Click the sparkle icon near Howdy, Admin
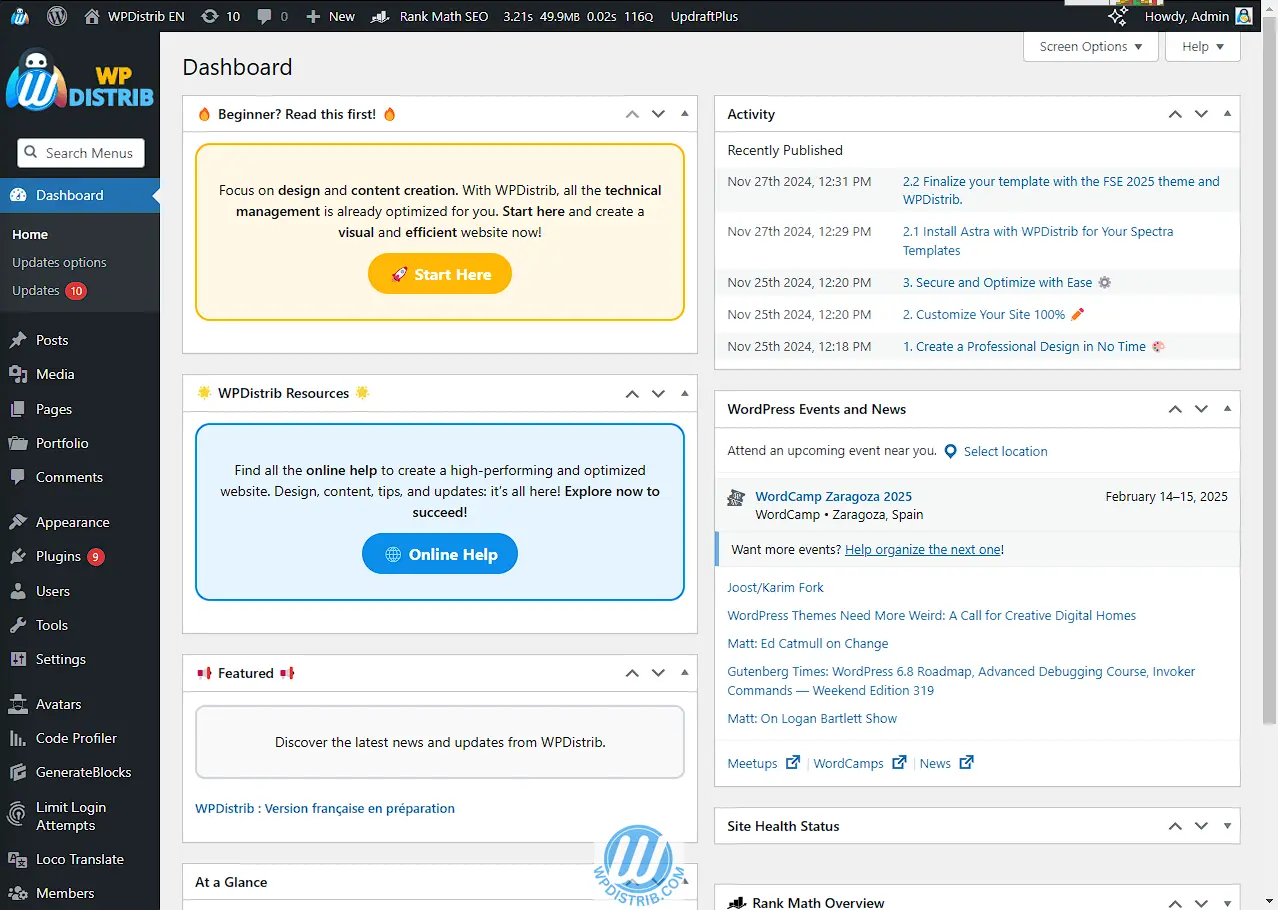 (x=1118, y=16)
